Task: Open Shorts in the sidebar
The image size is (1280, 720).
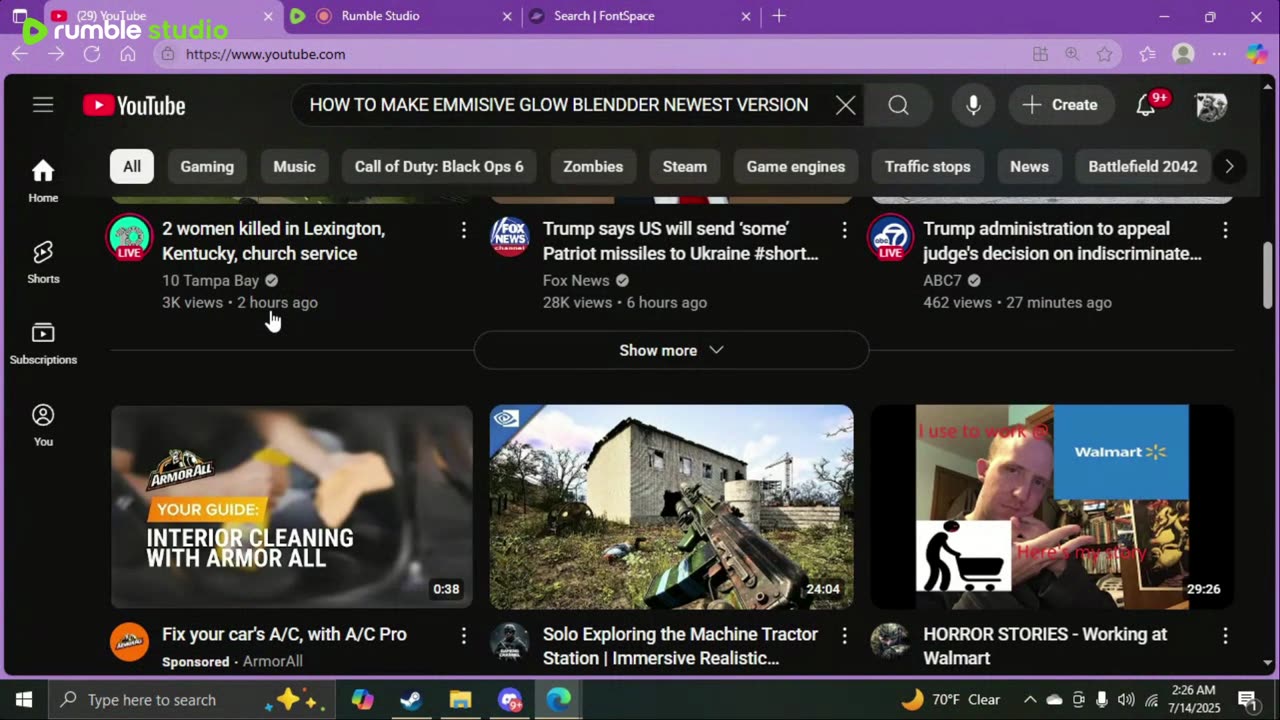Action: click(x=43, y=262)
